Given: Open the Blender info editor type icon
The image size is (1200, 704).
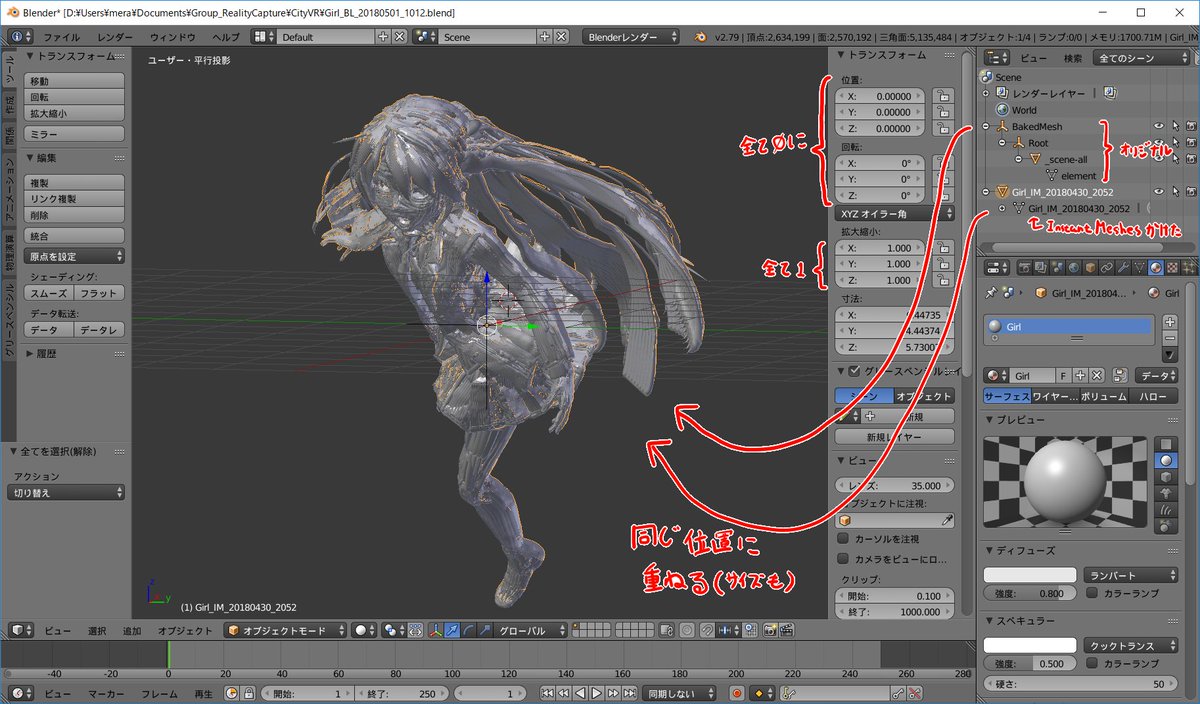Looking at the screenshot, I should (22, 36).
